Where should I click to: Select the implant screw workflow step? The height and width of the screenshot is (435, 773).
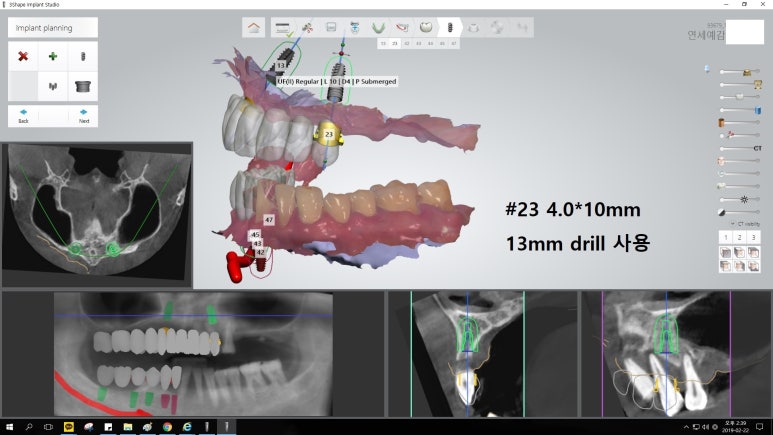[451, 27]
